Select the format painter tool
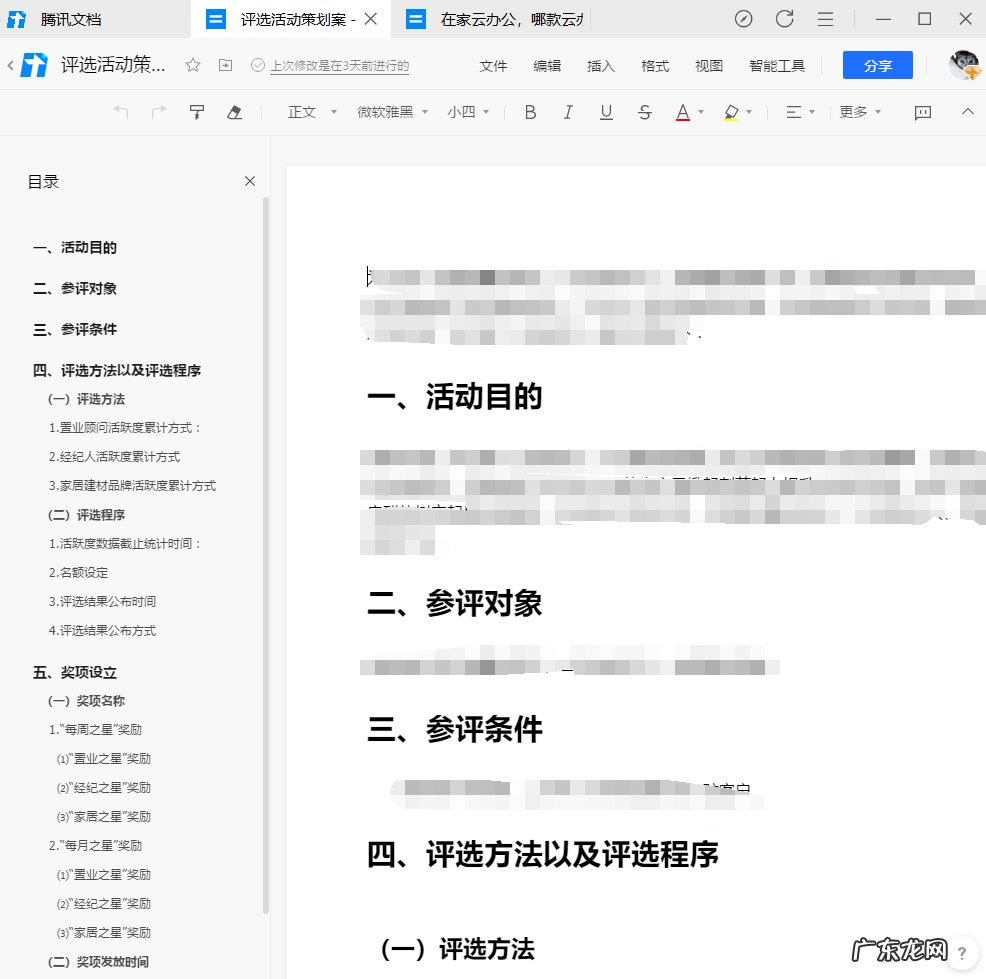 pos(196,112)
